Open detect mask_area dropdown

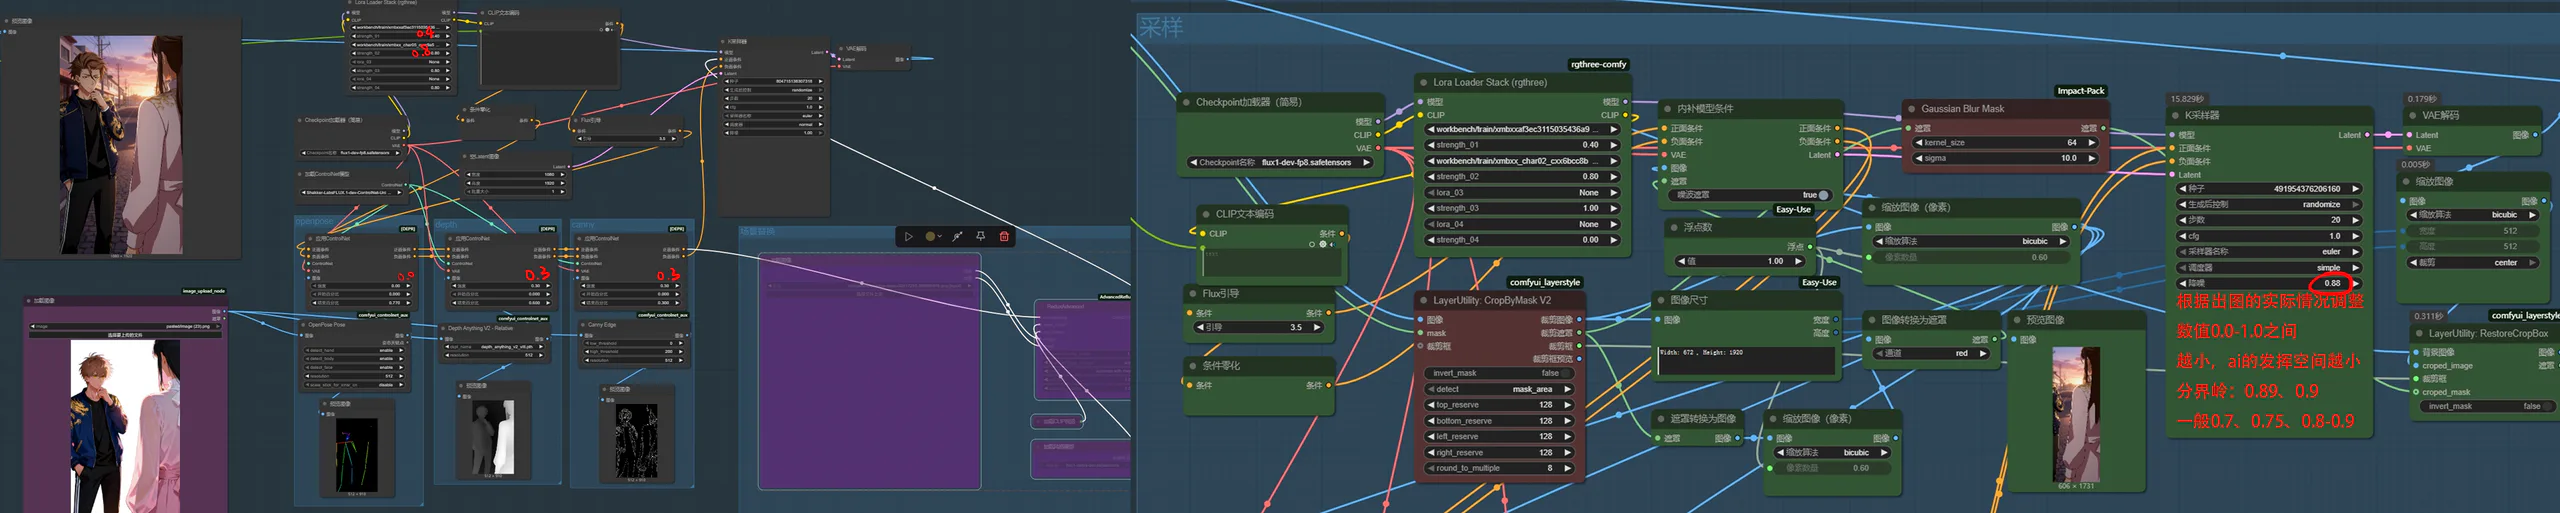tap(1497, 389)
